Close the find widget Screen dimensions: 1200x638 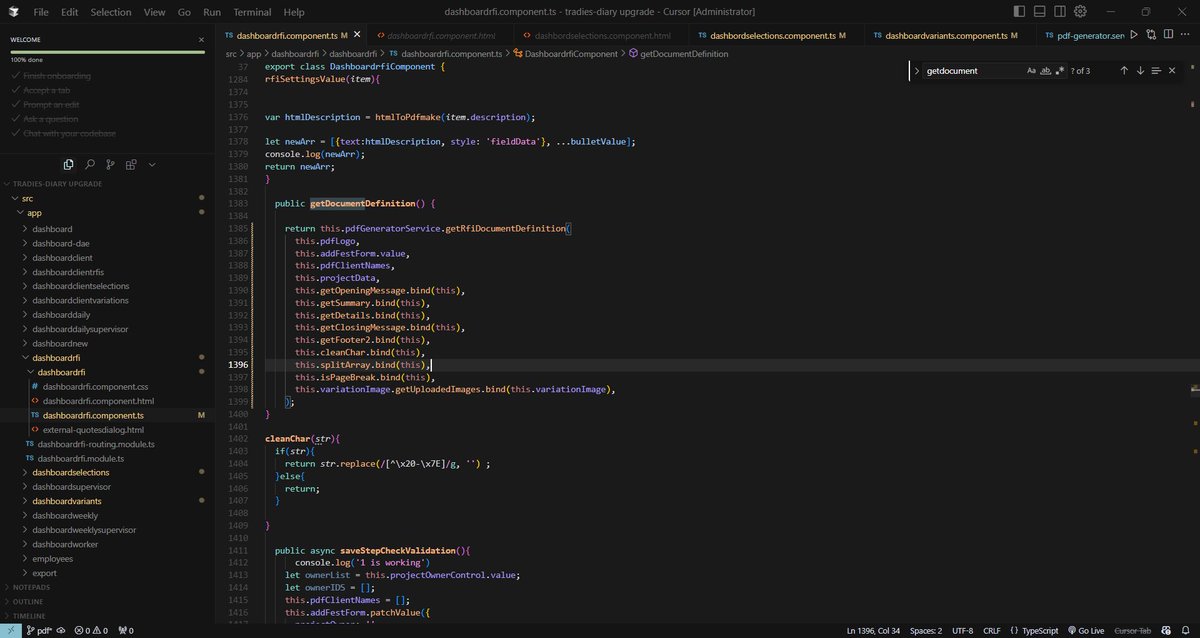pyautogui.click(x=1172, y=71)
